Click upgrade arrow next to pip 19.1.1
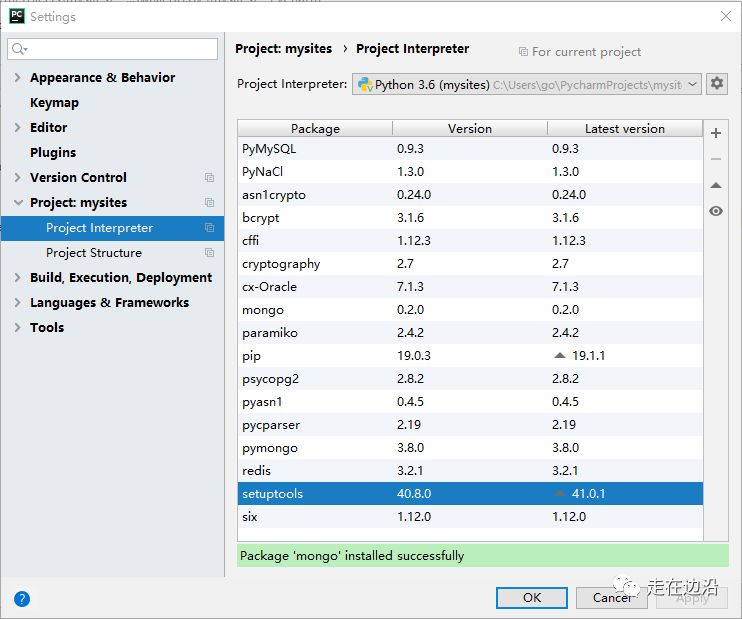Image resolution: width=742 pixels, height=619 pixels. click(560, 355)
